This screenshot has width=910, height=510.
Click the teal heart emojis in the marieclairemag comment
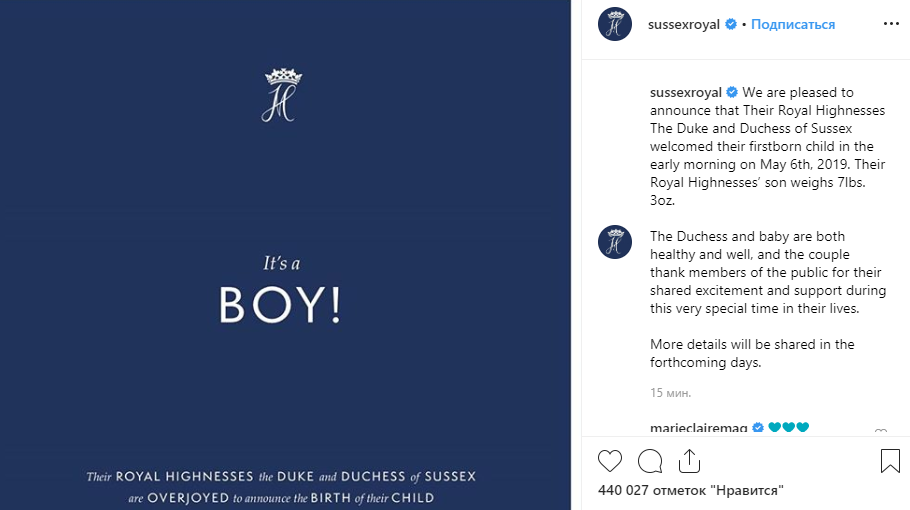point(788,429)
